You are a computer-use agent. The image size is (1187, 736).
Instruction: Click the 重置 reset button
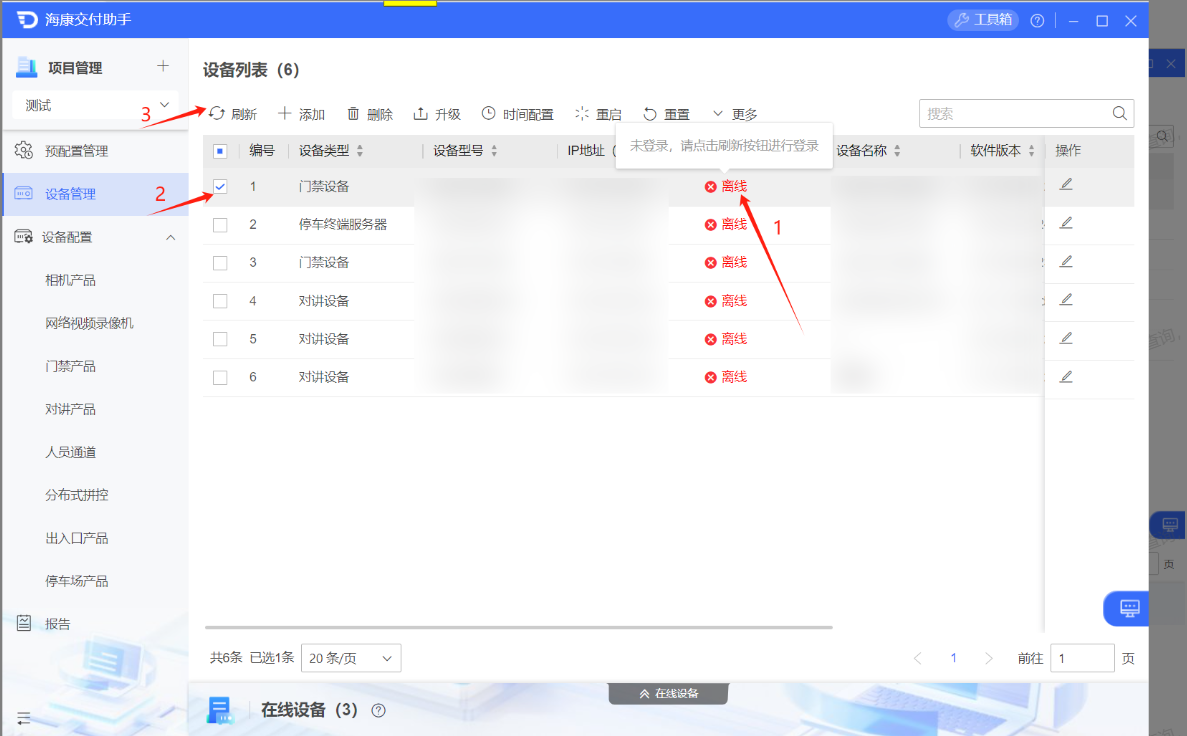click(666, 114)
